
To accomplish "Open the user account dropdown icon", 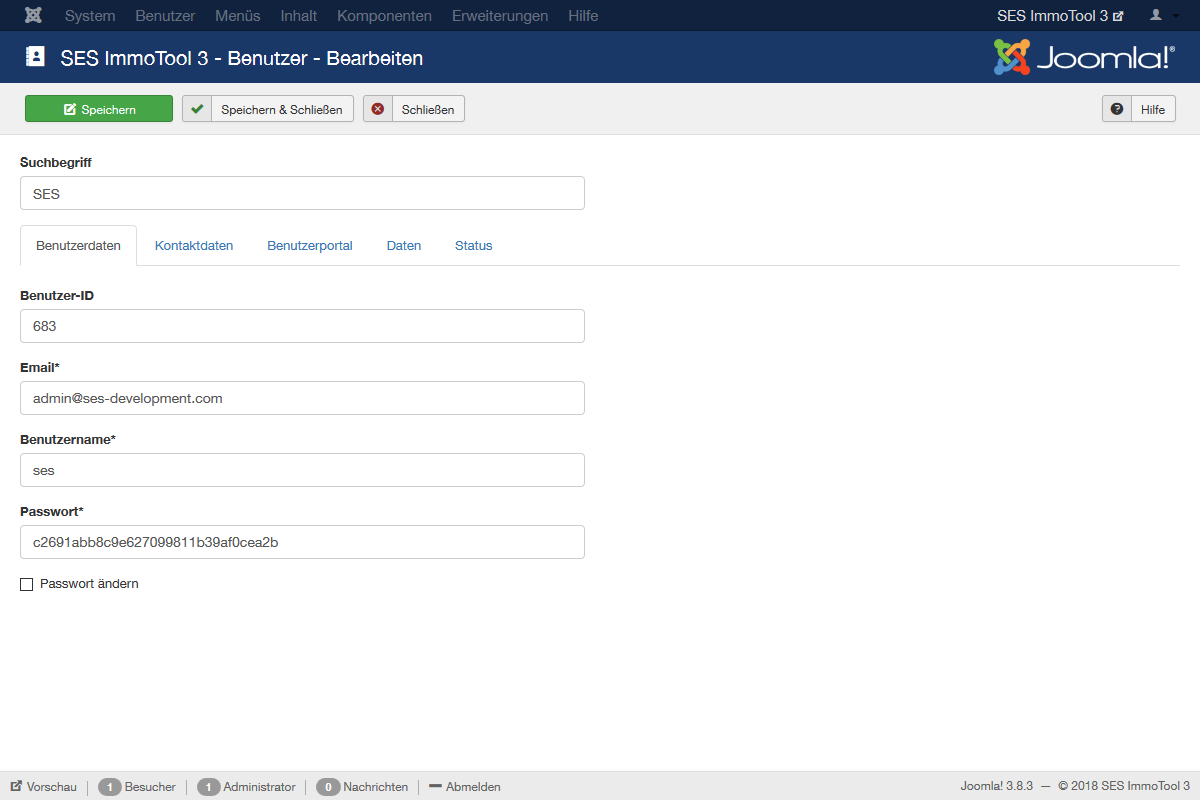I will 1162,16.
